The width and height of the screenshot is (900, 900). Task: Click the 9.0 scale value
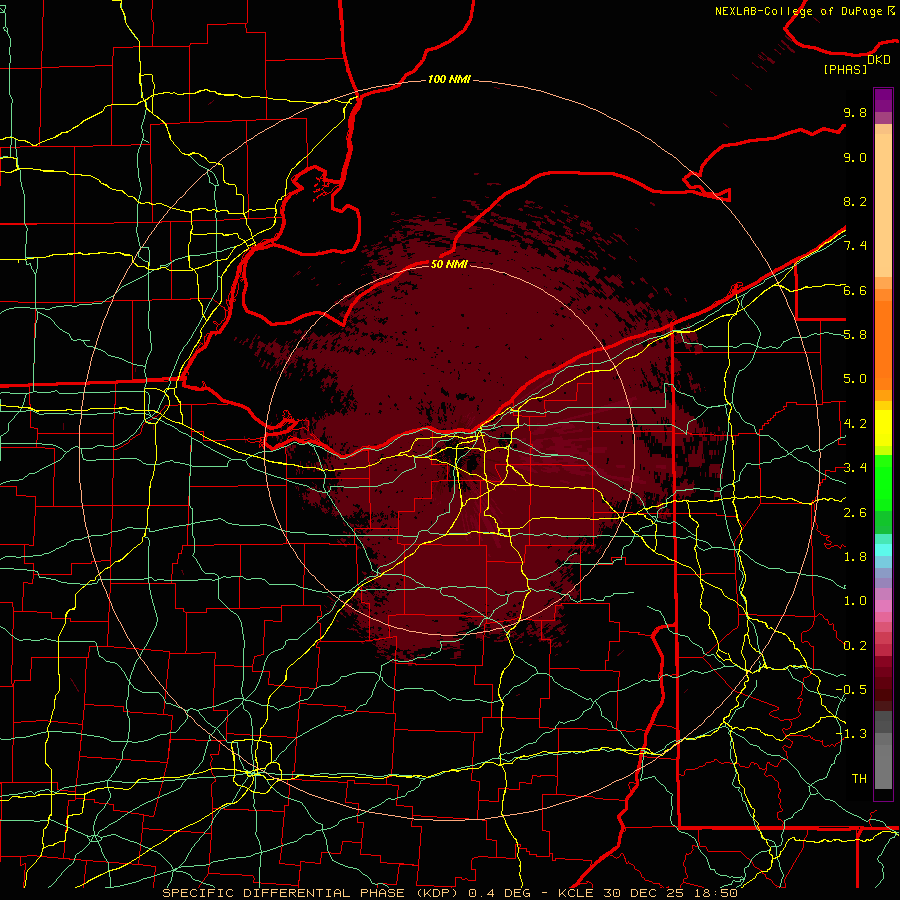point(855,157)
